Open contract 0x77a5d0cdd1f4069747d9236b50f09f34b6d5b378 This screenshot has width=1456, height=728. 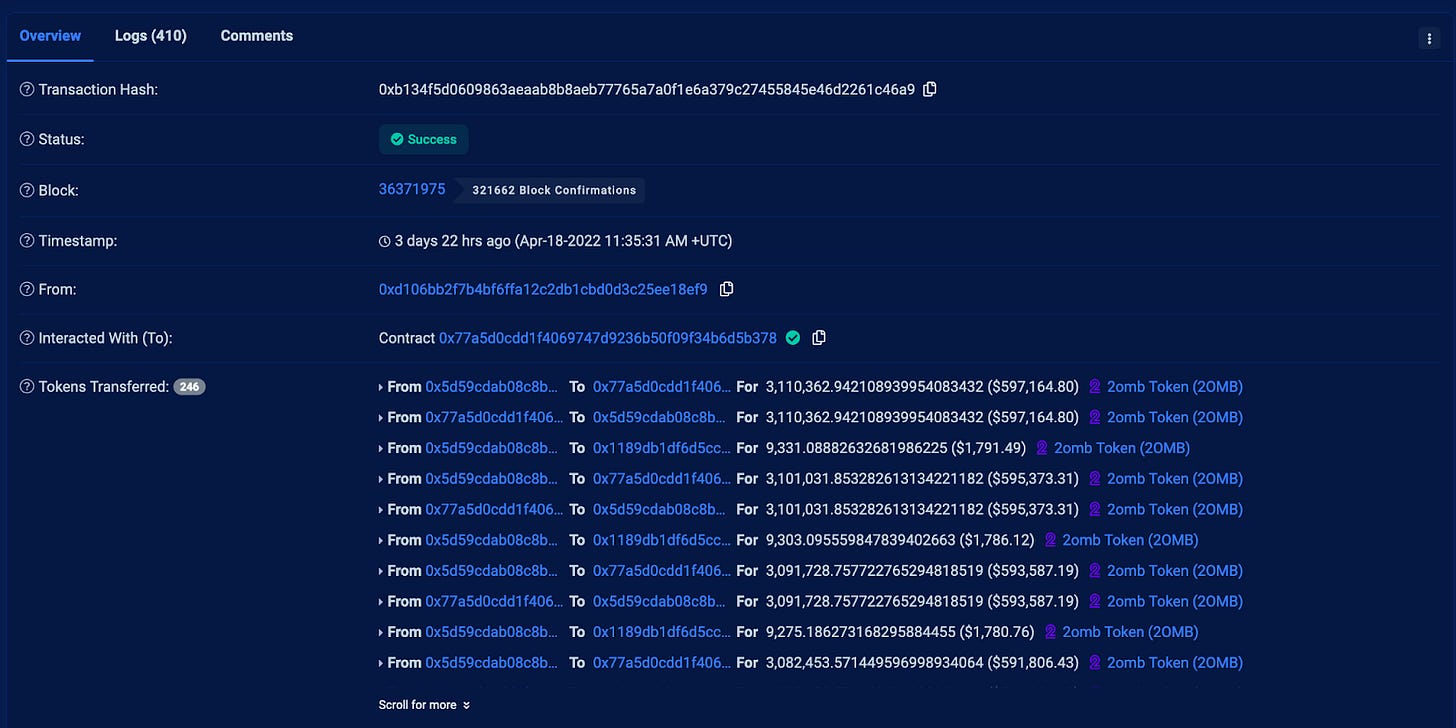click(x=608, y=338)
